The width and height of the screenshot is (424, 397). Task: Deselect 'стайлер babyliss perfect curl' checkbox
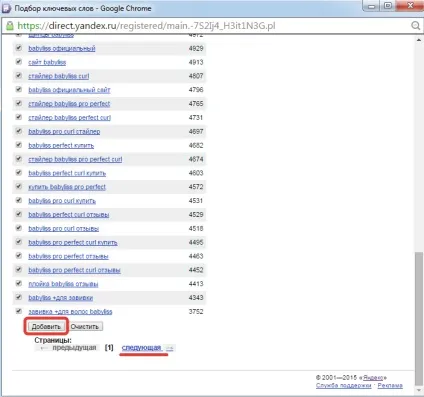[x=19, y=117]
